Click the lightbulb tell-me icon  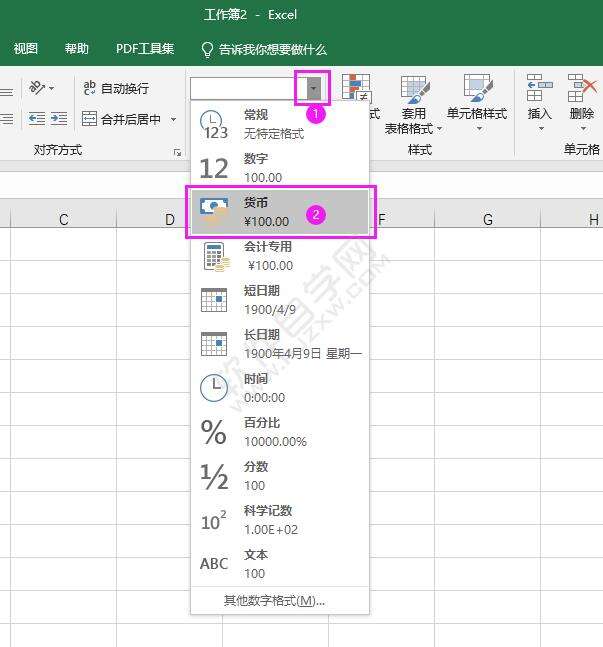[x=207, y=50]
